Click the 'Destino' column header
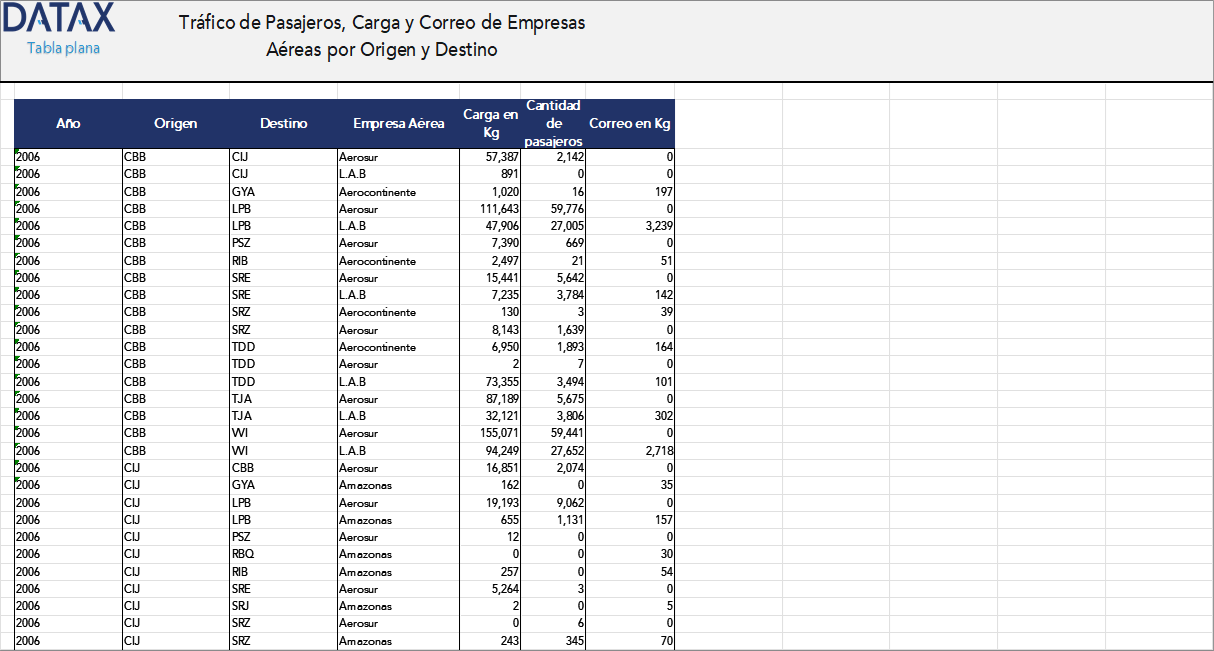The height and width of the screenshot is (651, 1214). click(x=283, y=123)
